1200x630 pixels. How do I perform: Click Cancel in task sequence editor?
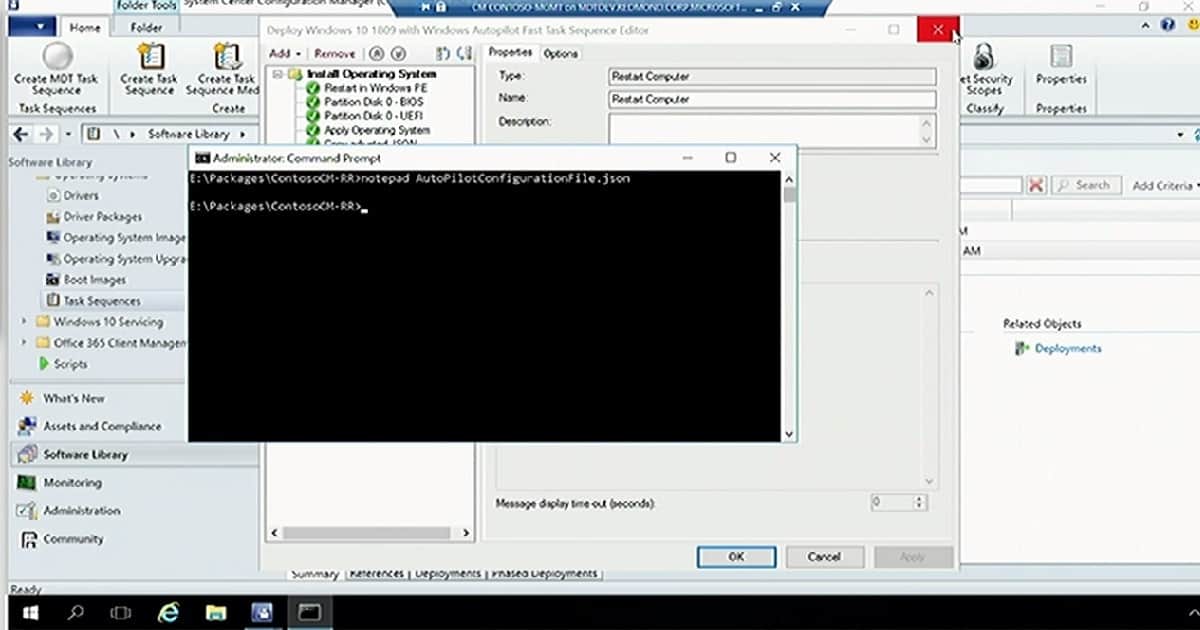click(x=824, y=557)
